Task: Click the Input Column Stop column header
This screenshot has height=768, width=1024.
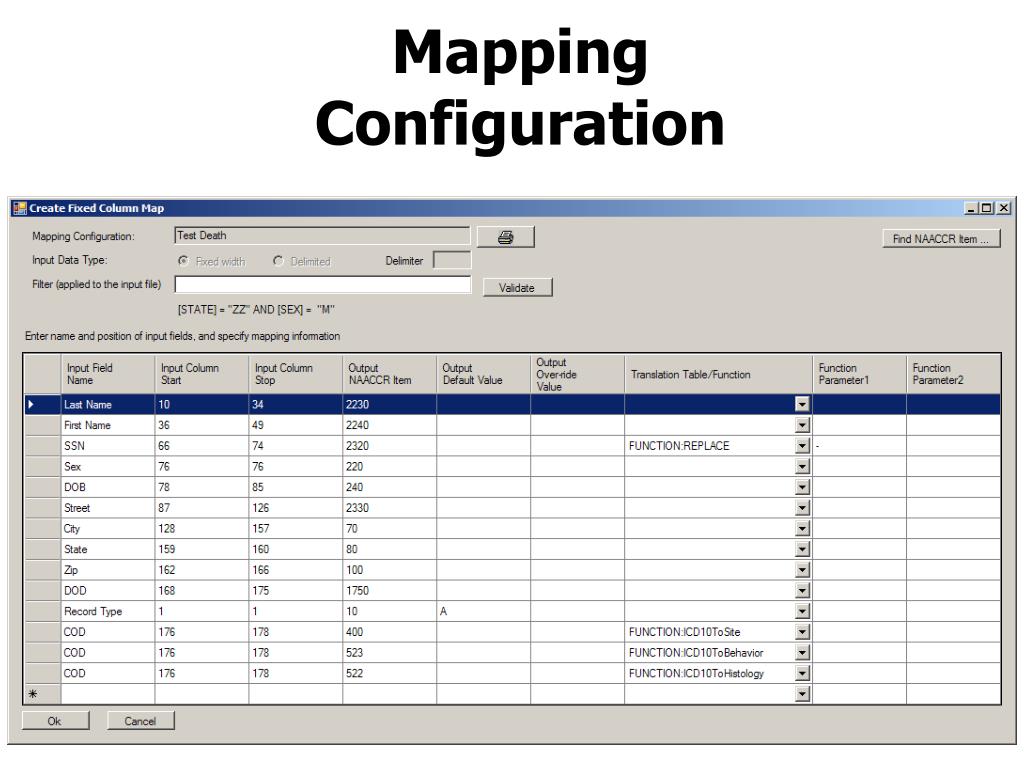Action: [x=296, y=374]
